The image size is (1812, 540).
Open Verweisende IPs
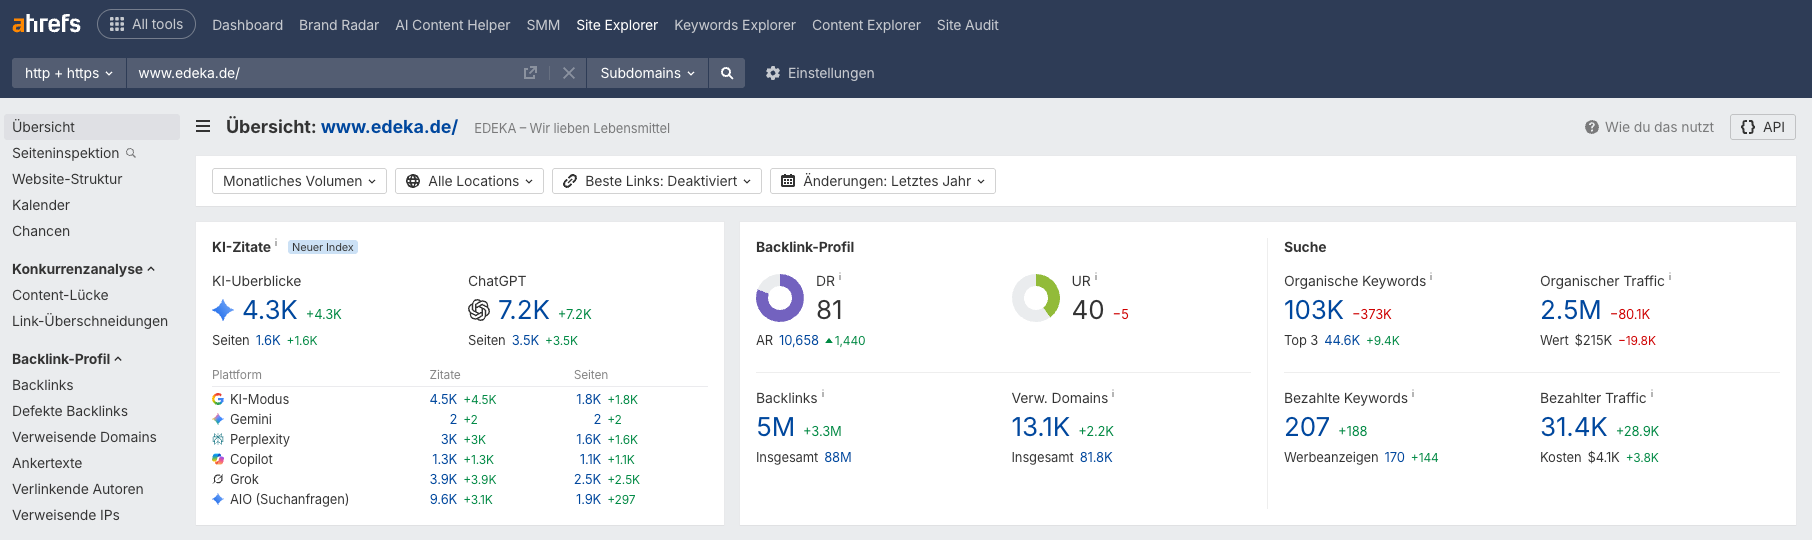[x=66, y=515]
